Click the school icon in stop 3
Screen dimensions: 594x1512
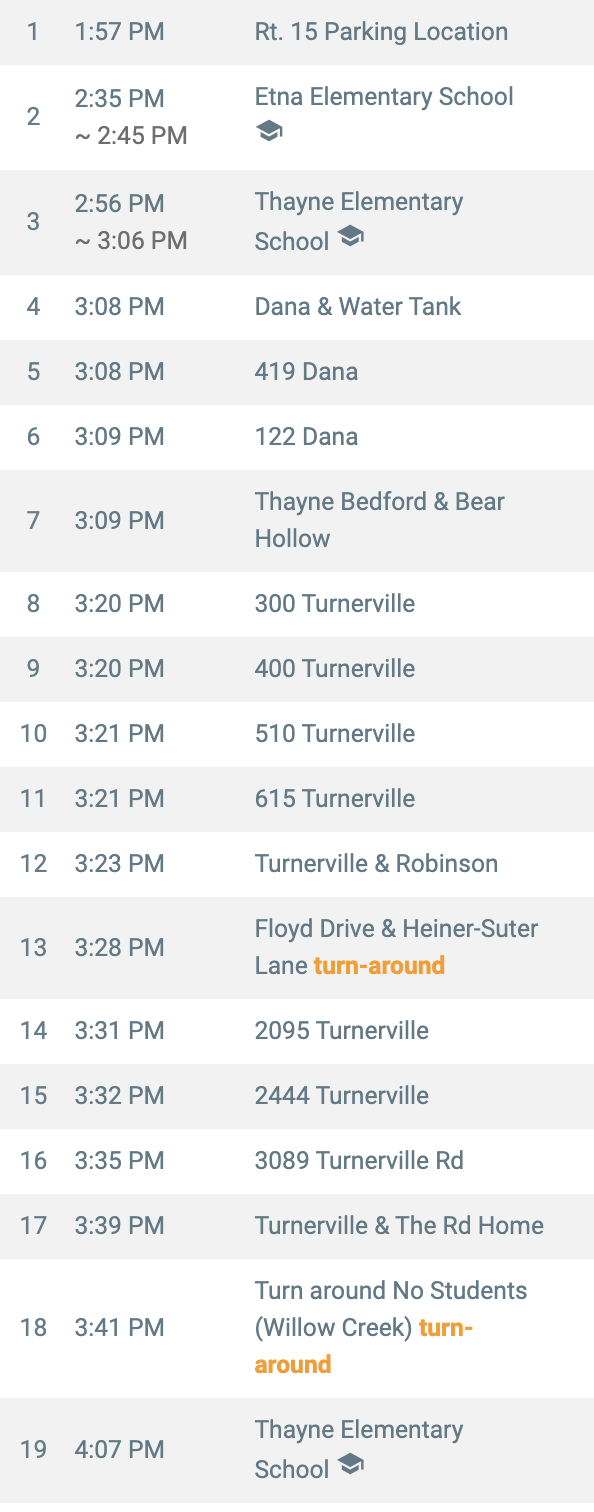tap(350, 237)
